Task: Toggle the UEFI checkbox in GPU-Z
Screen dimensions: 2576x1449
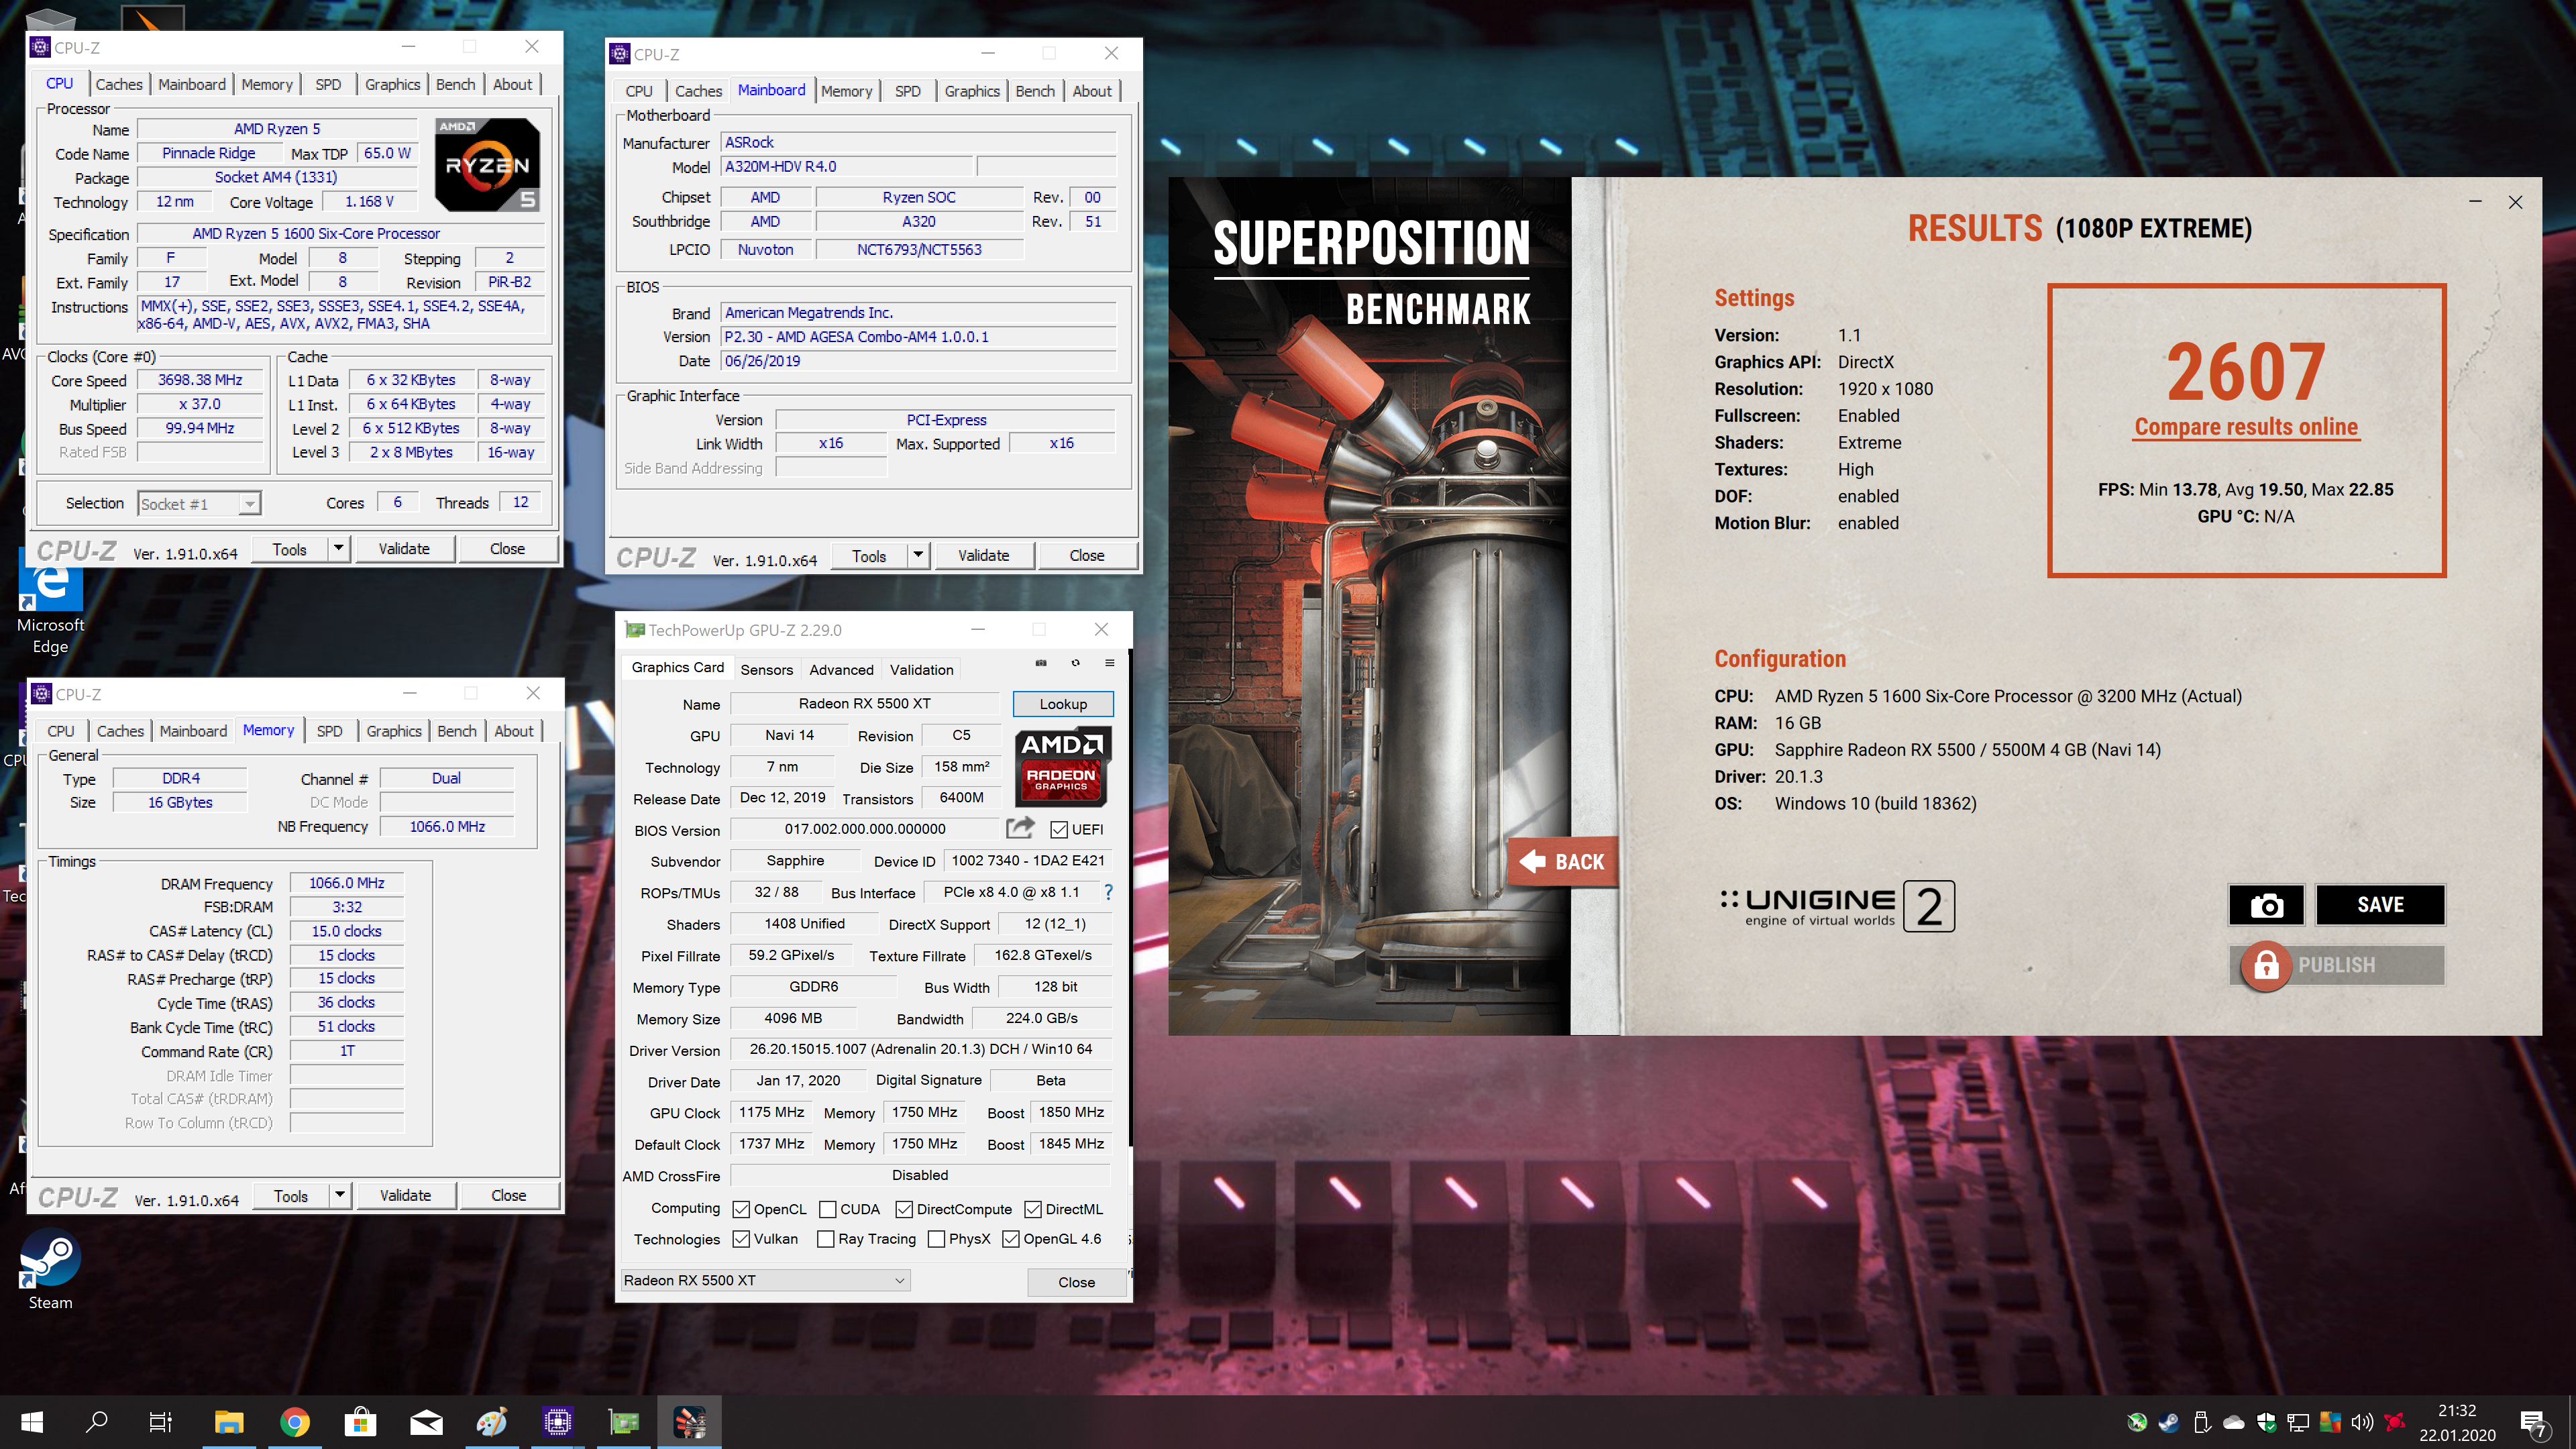Action: coord(1059,829)
